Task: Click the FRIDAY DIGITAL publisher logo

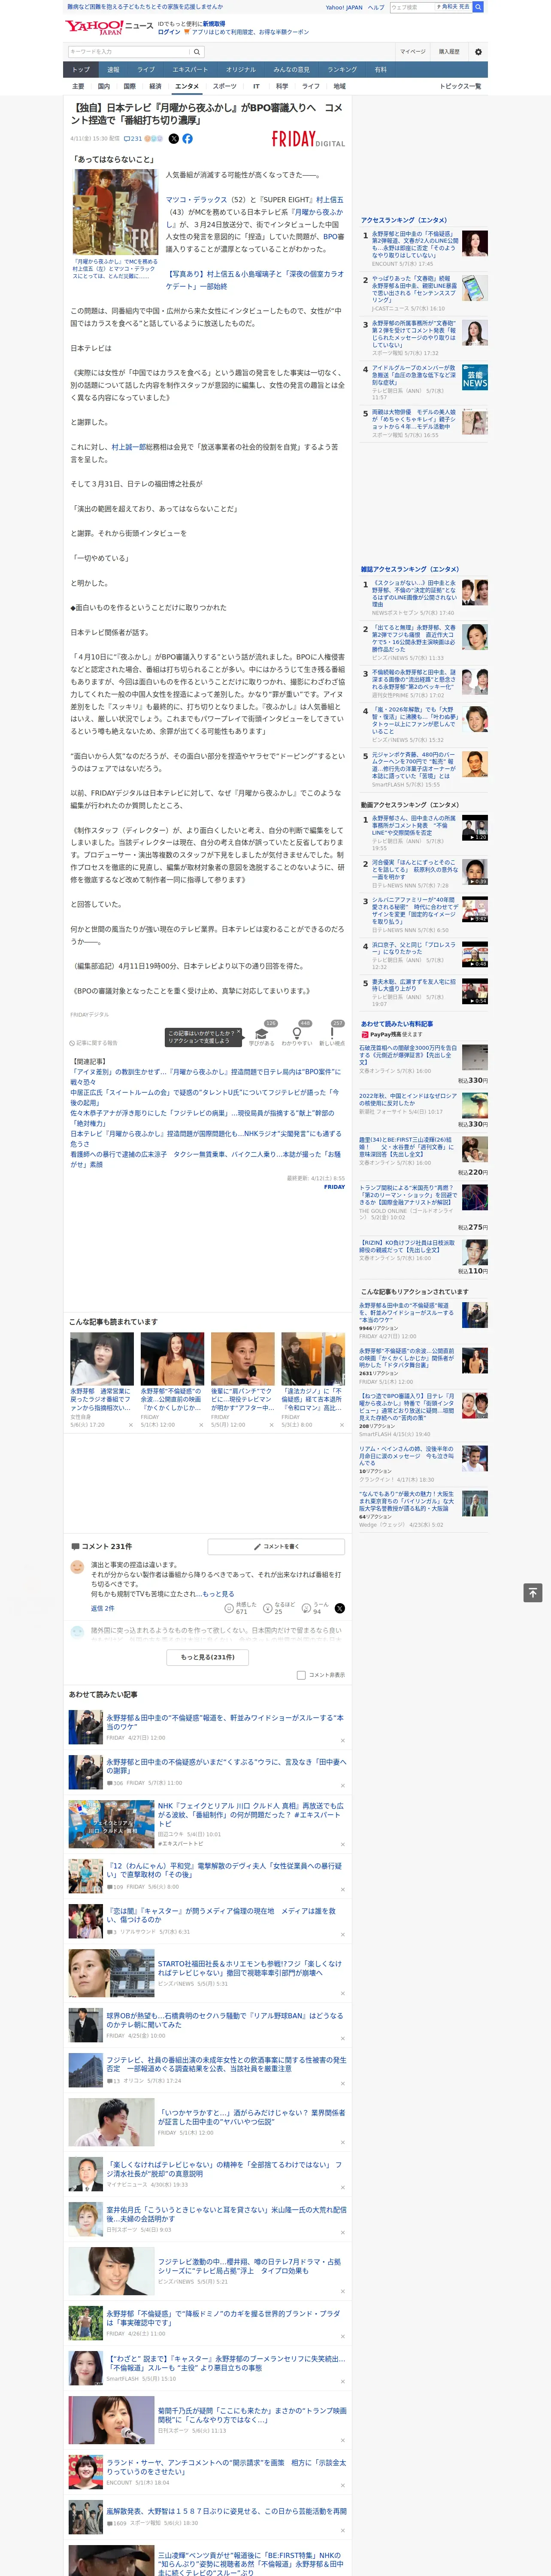Action: [308, 139]
